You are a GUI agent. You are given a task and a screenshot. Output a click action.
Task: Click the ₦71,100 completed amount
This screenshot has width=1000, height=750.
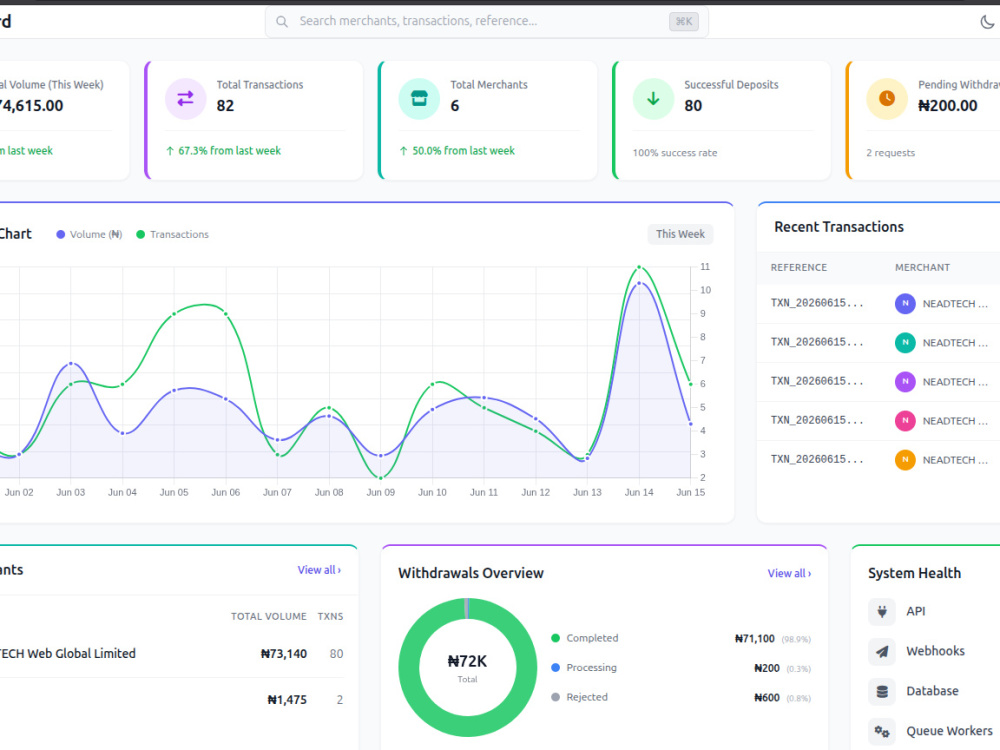coord(754,638)
